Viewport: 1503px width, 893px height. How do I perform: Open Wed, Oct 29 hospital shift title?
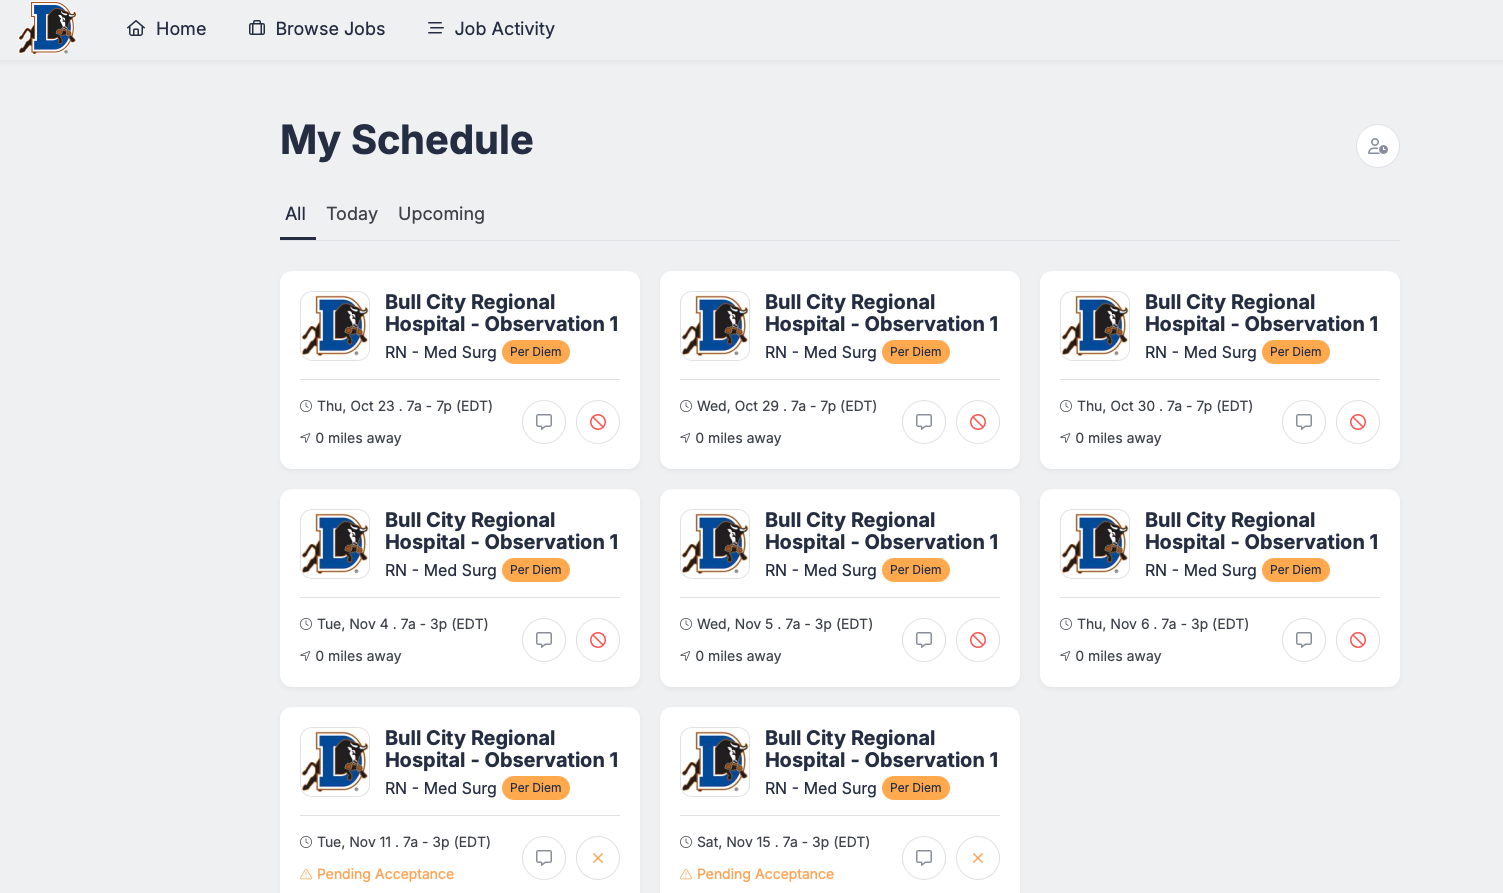(881, 313)
